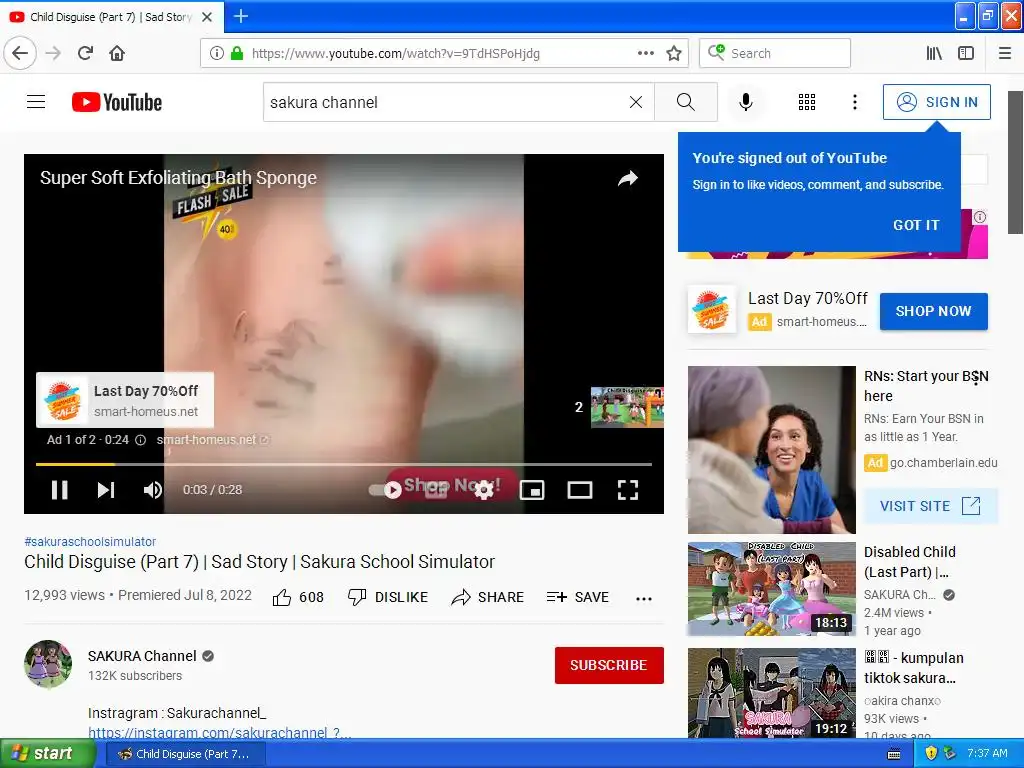The height and width of the screenshot is (768, 1024).
Task: Open the YouTube guide menu
Action: 36,102
